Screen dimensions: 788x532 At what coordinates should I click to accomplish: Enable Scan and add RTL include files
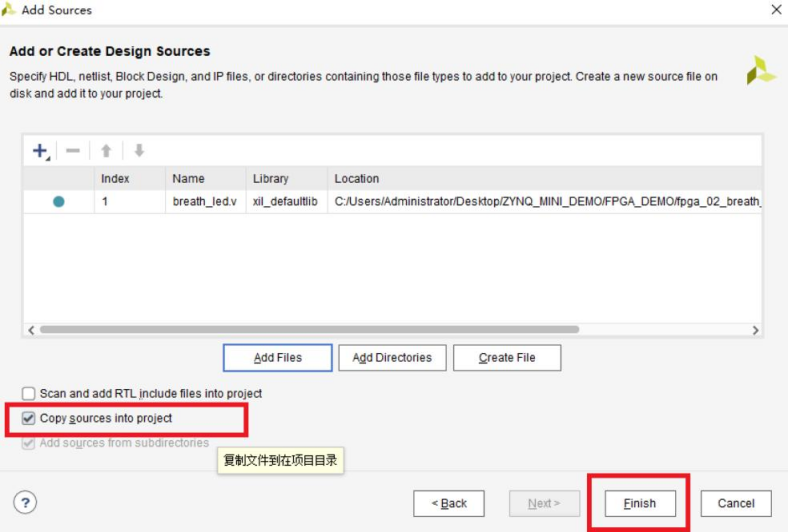(28, 394)
